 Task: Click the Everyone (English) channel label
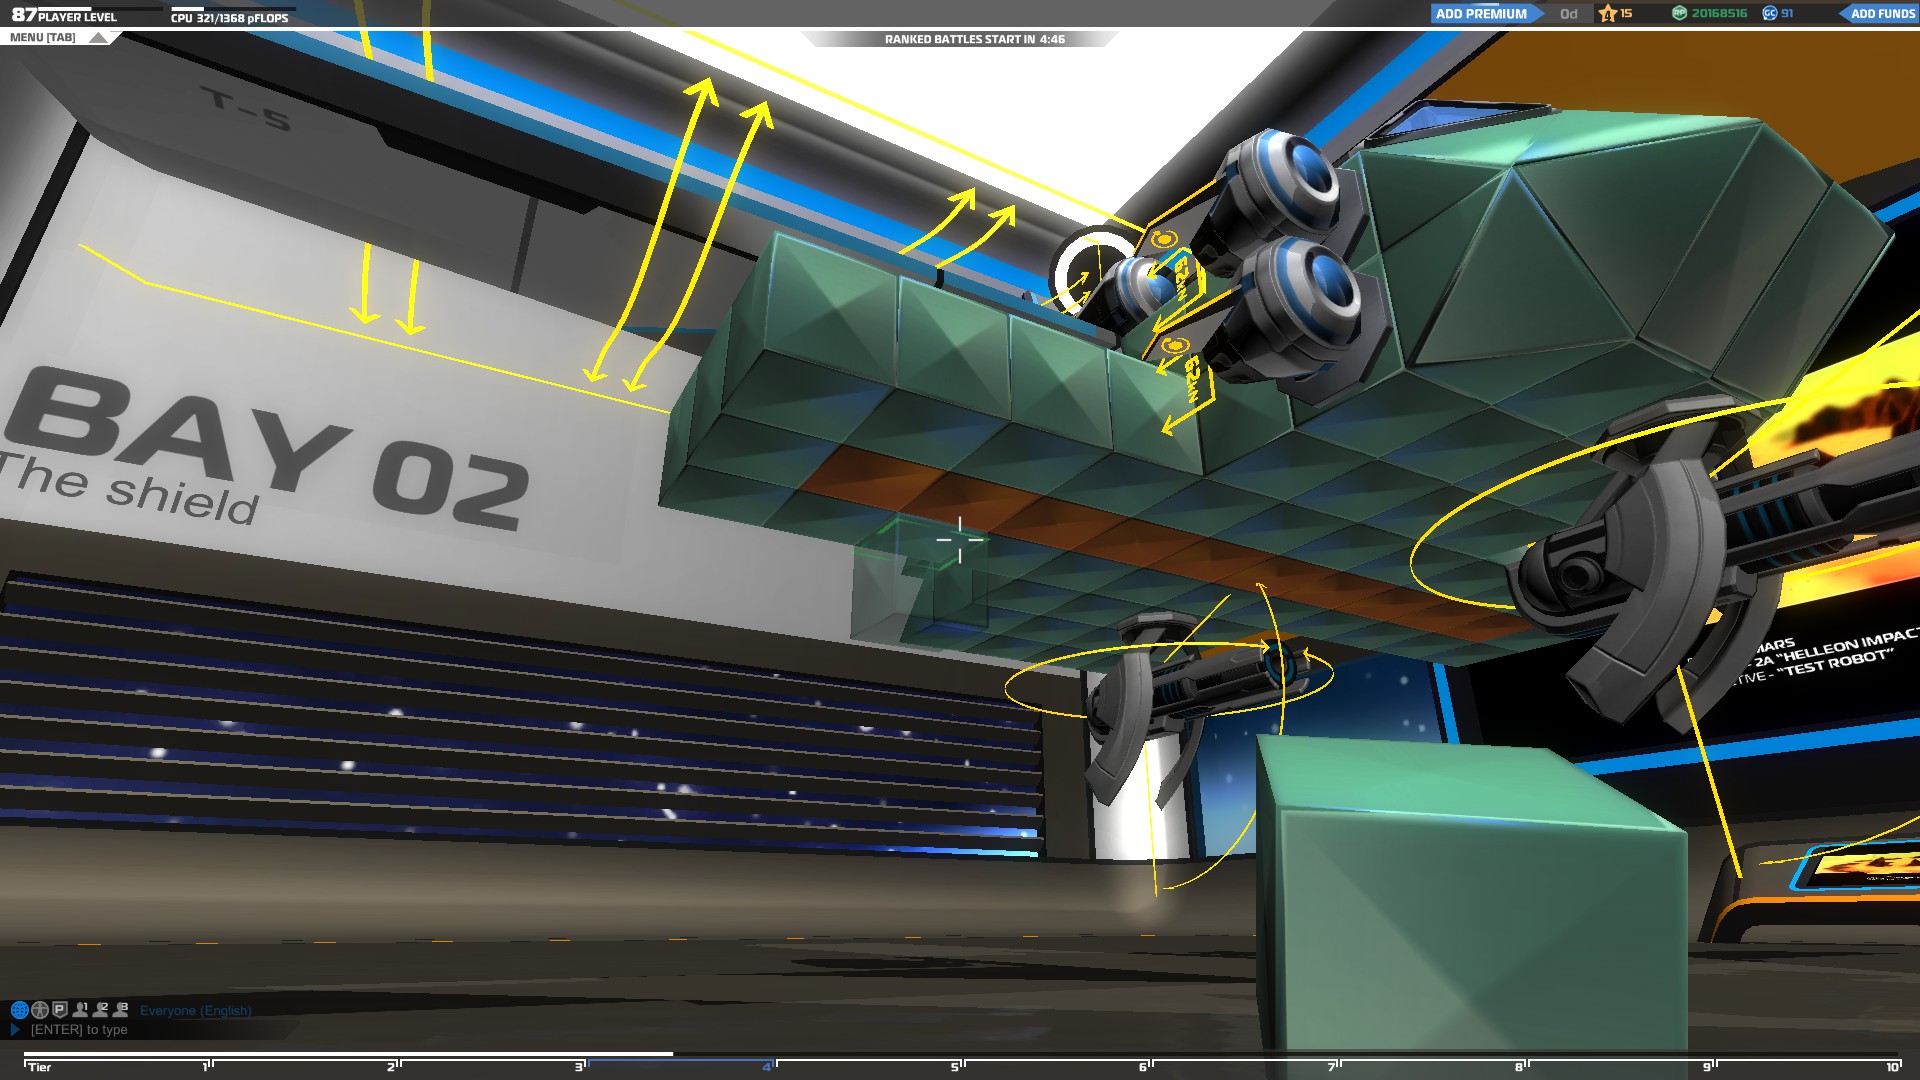click(195, 1011)
